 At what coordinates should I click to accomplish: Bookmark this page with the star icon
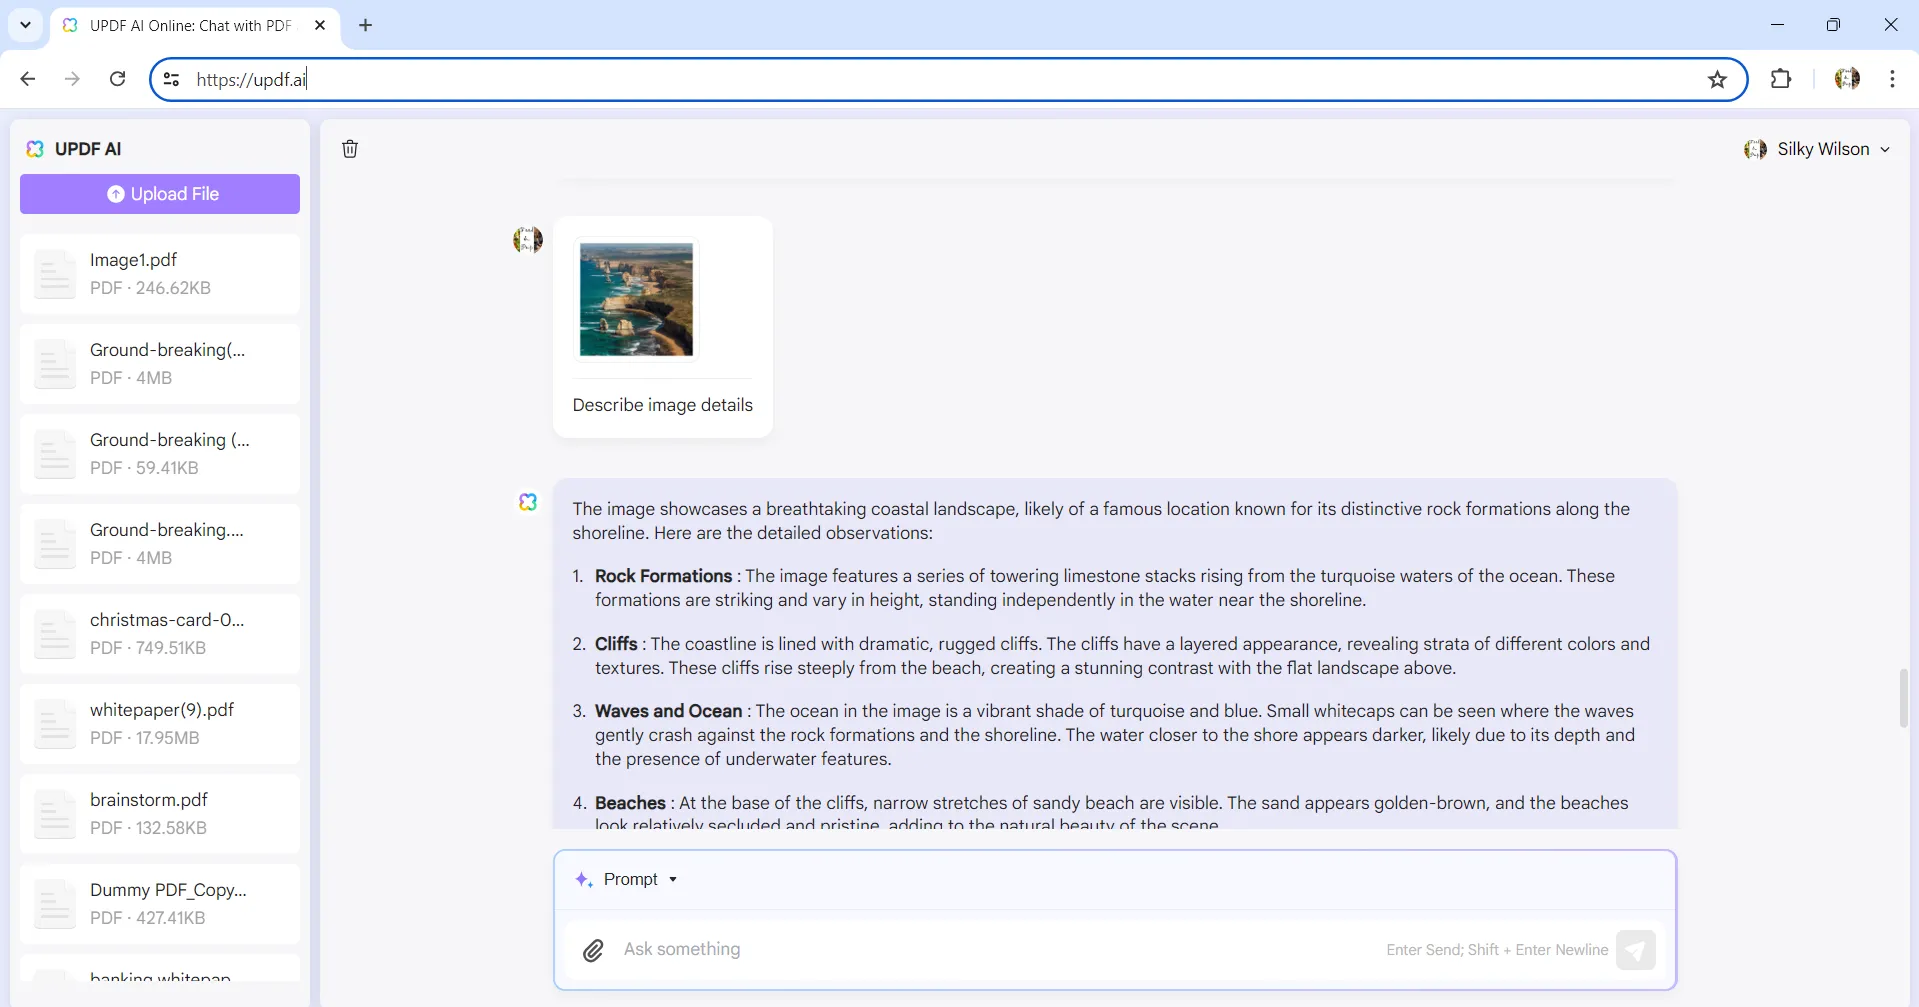(x=1717, y=80)
